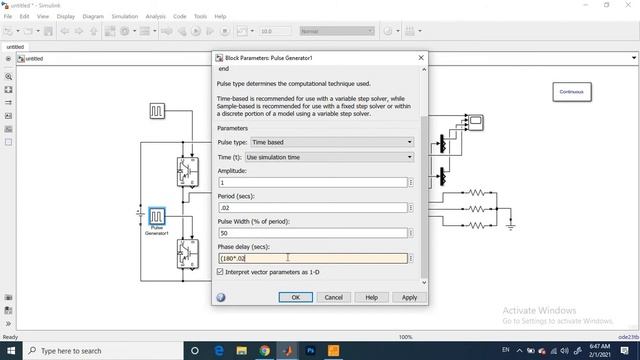Viewport: 640px width, 360px height.
Task: Click the Stop simulation button
Action: point(225,31)
